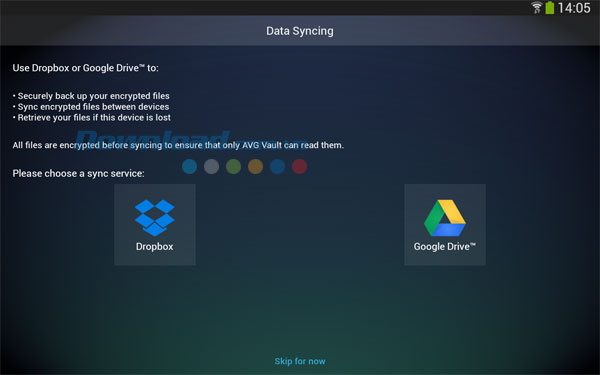This screenshot has height=375, width=600.
Task: Click the "Retrieve your files if this device is lost" line
Action: [x=92, y=117]
